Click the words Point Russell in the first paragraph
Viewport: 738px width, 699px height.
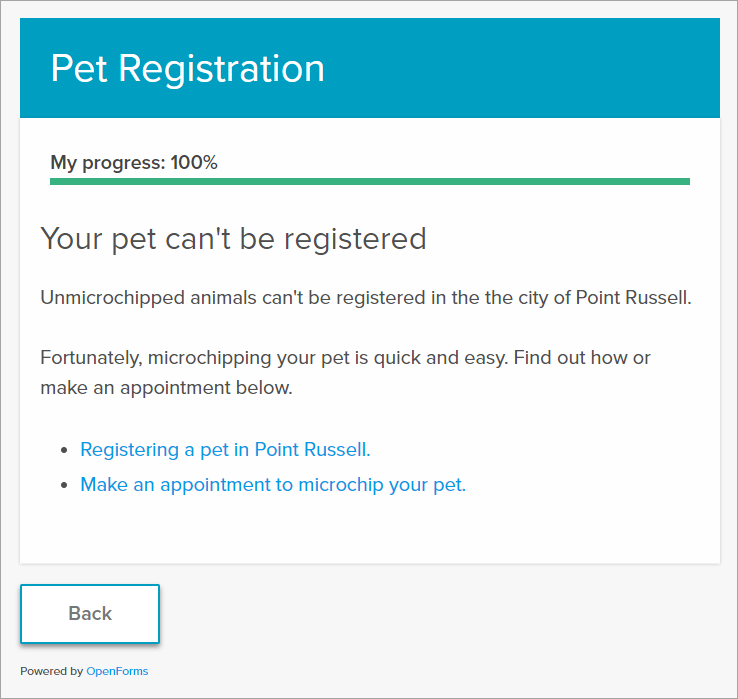[634, 298]
